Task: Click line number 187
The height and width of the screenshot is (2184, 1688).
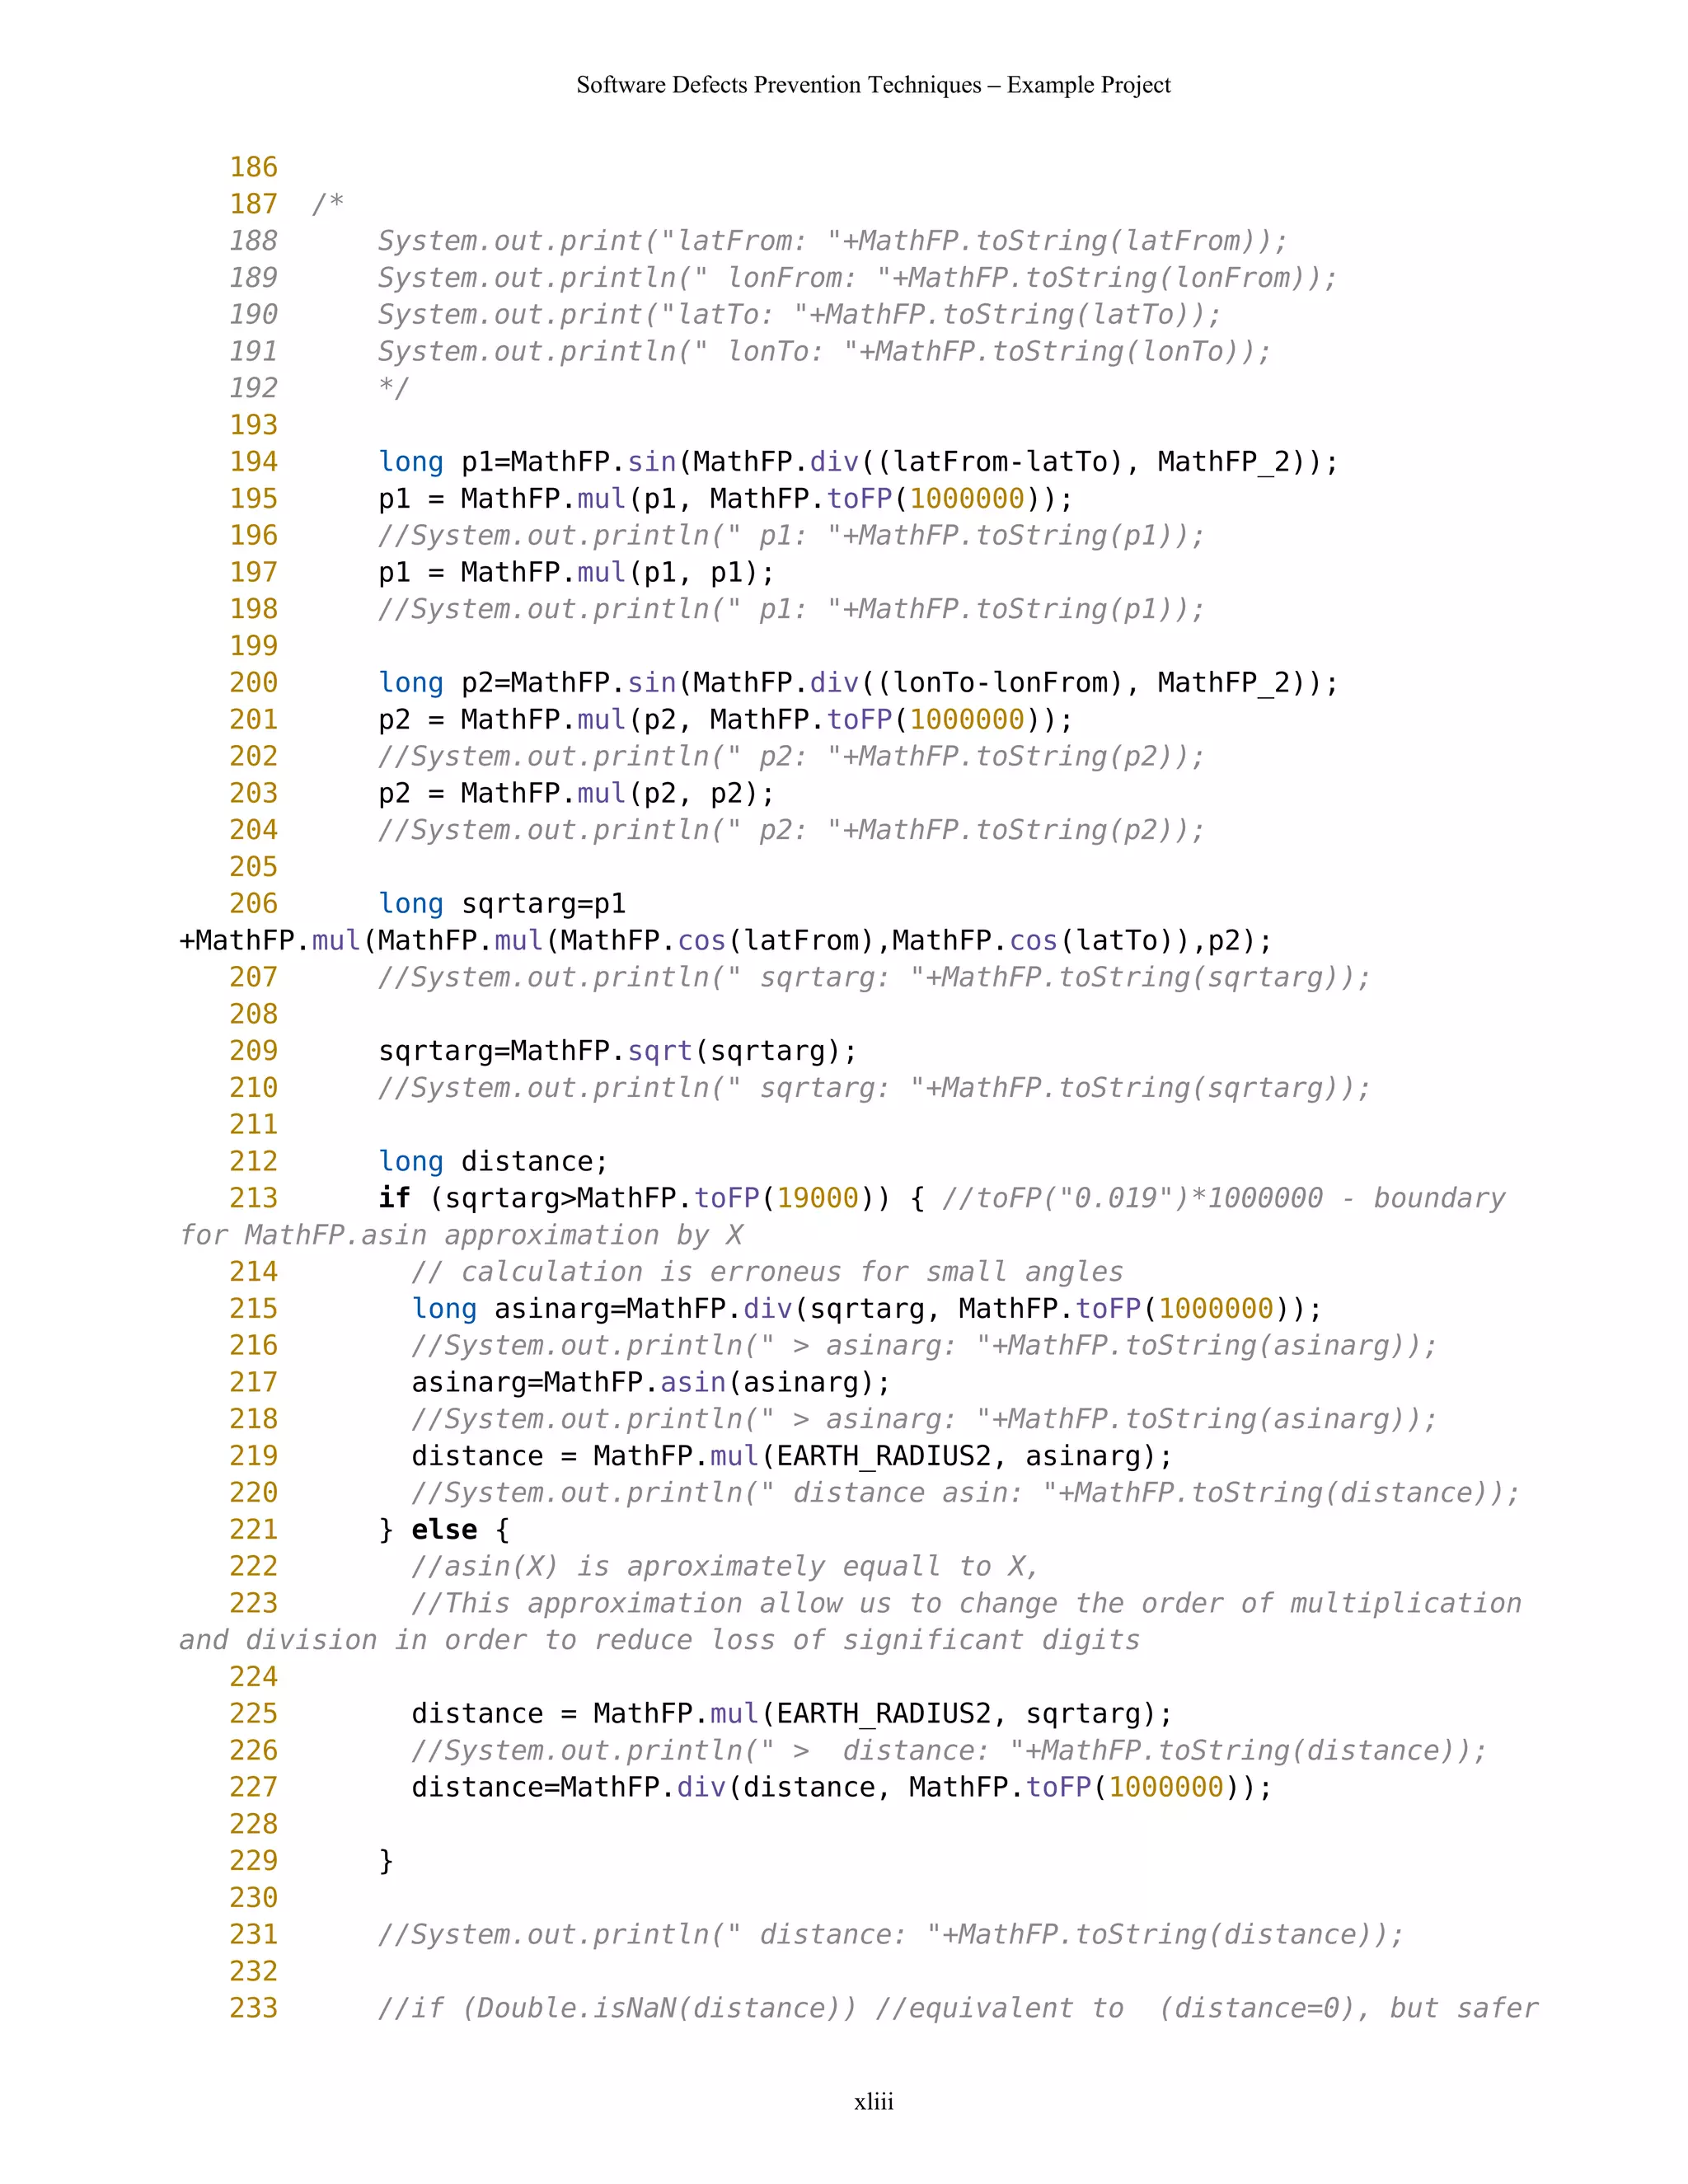Action: tap(254, 204)
